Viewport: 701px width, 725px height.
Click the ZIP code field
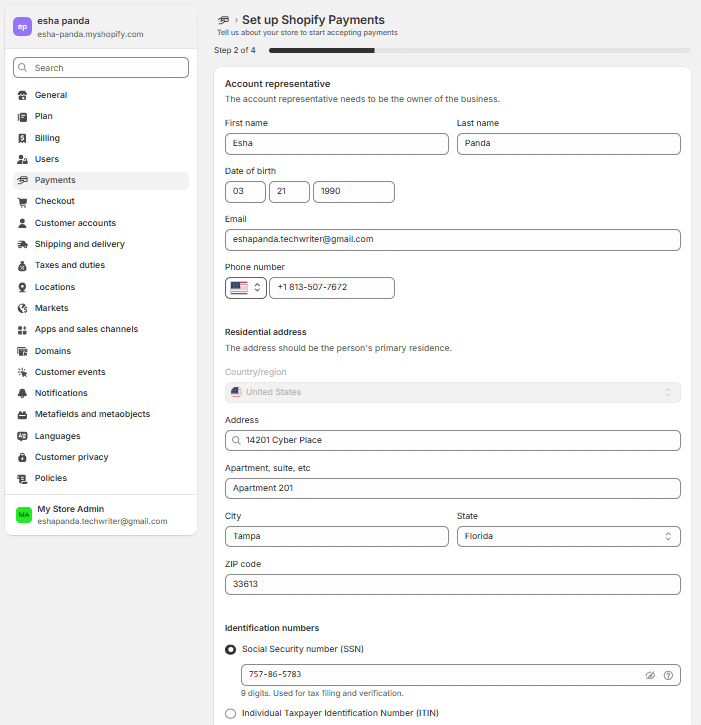click(x=453, y=584)
